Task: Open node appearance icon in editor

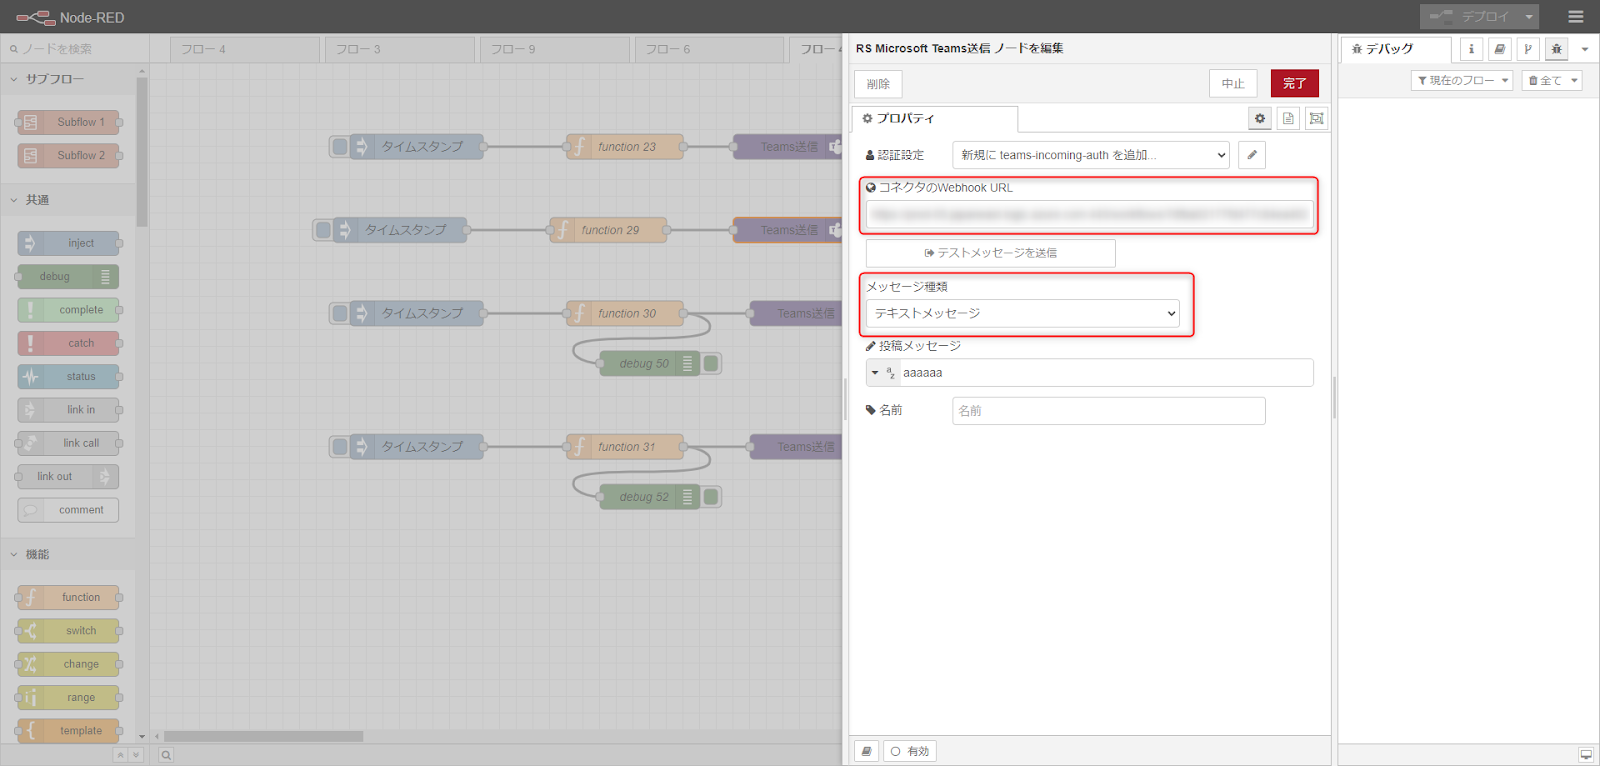Action: [x=1317, y=118]
